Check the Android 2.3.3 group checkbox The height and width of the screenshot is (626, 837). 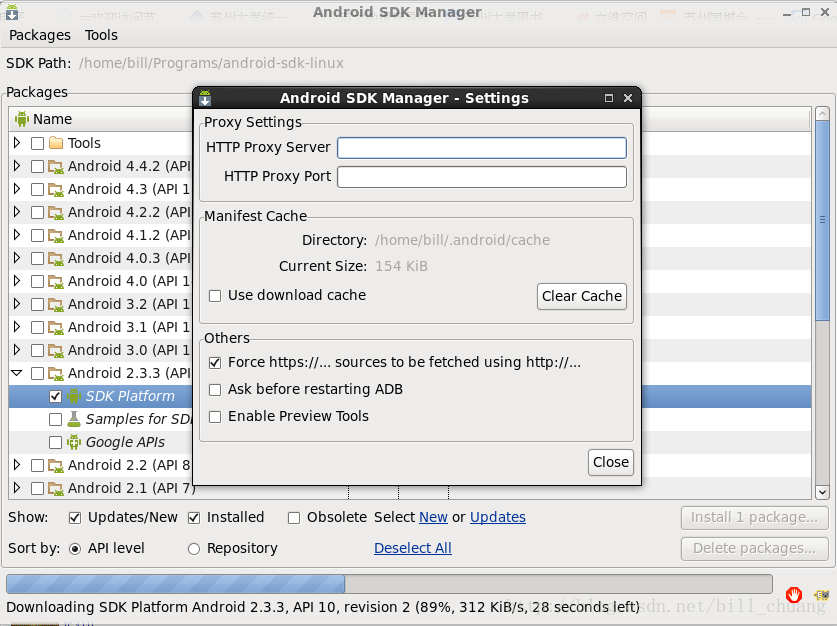pos(37,374)
